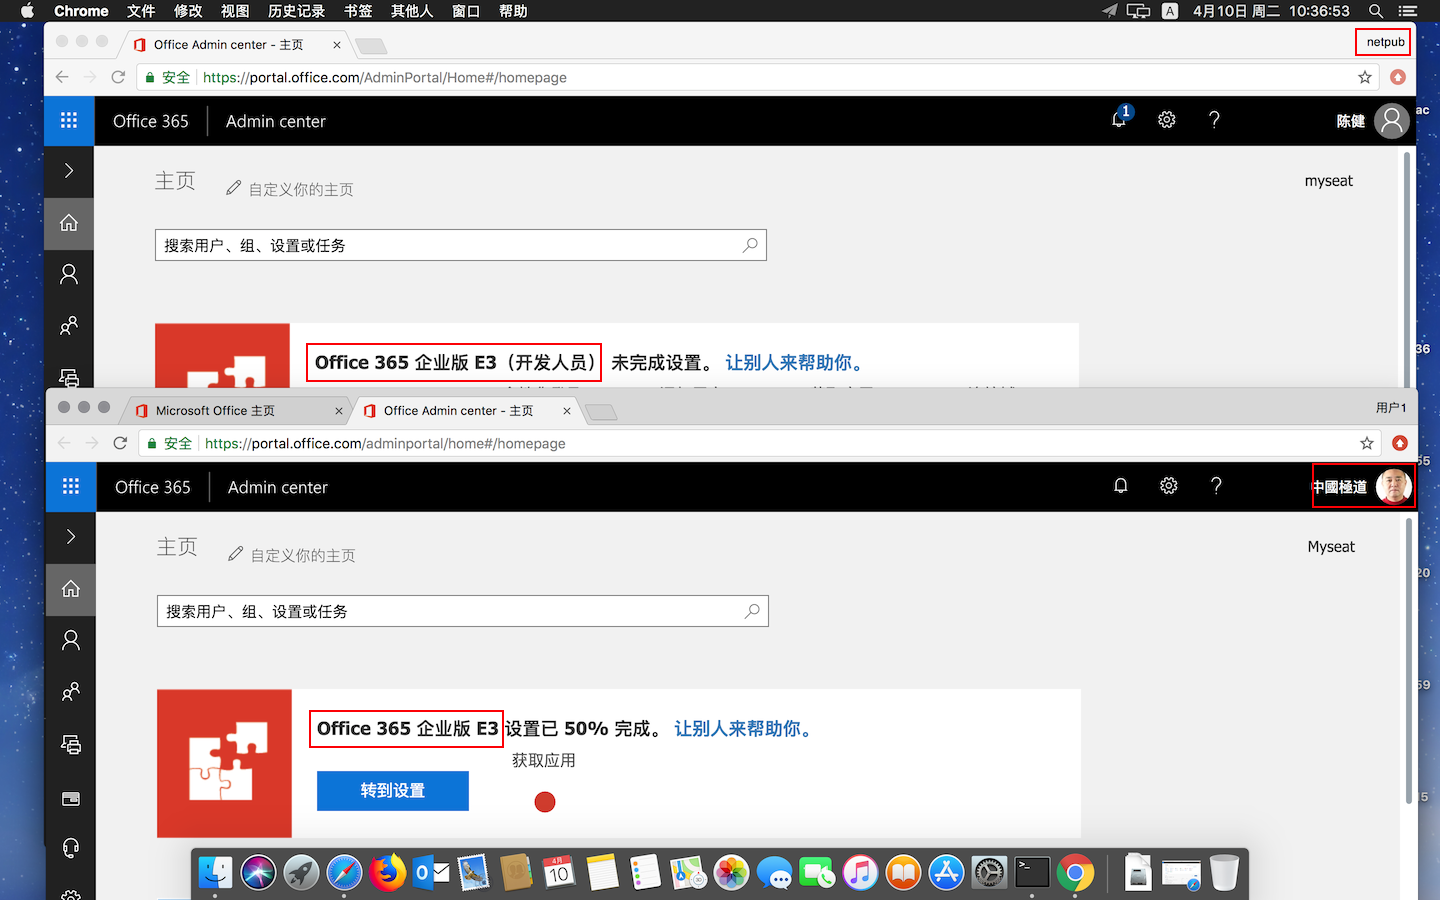
Task: Bookmark page star in front window address bar
Action: (1367, 443)
